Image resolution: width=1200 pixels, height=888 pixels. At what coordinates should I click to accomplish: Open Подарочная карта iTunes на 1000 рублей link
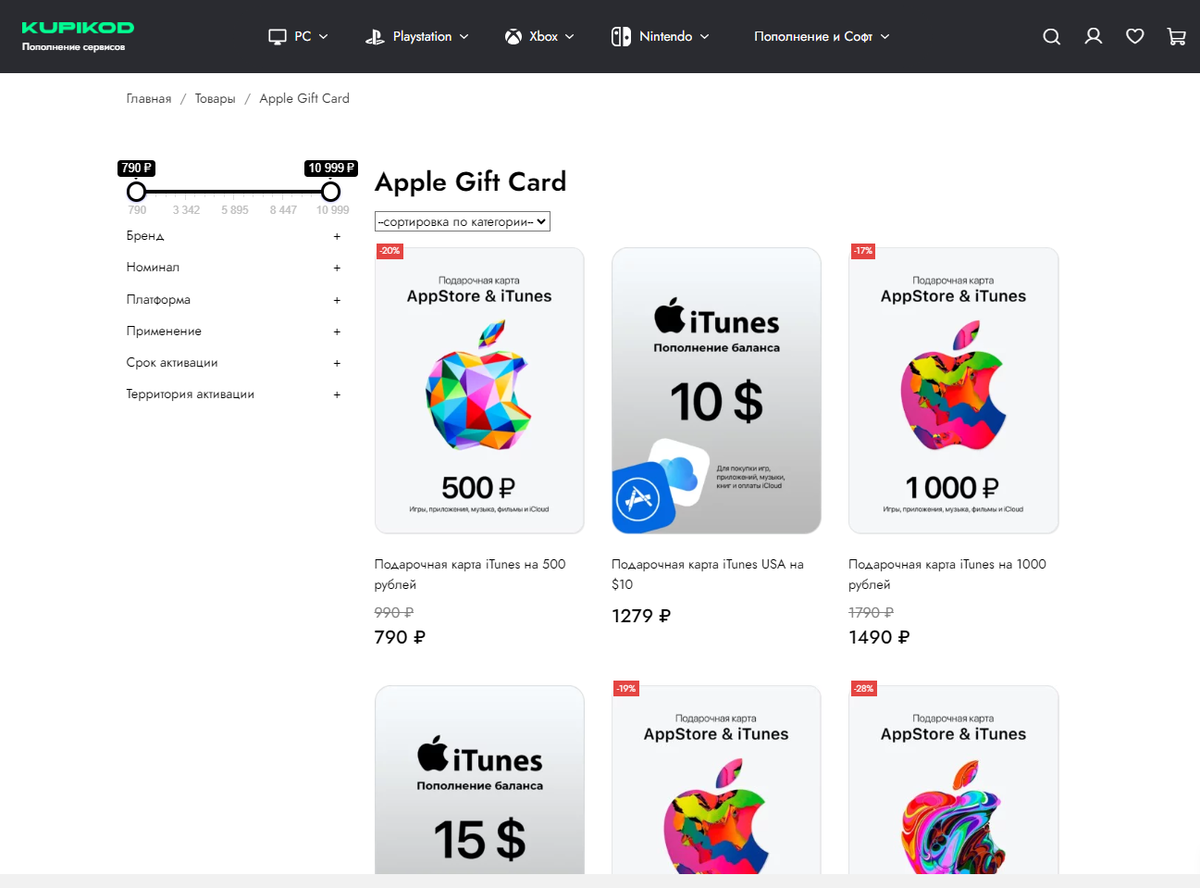947,574
